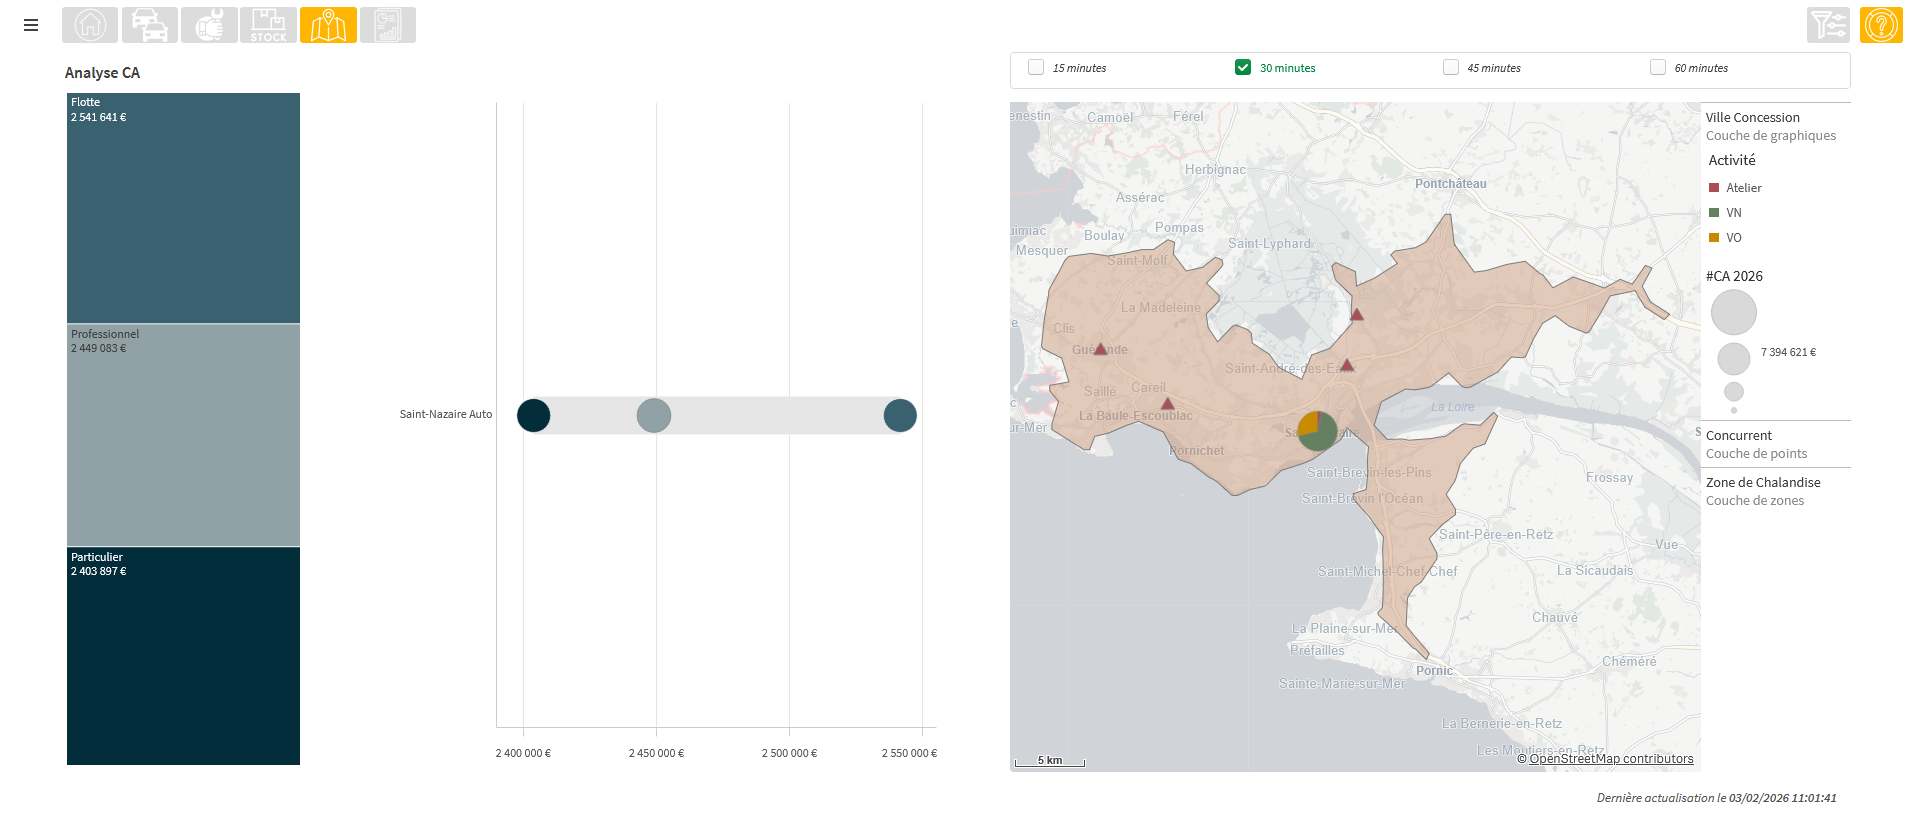Click the Atelier red legend swatch

tap(1714, 188)
